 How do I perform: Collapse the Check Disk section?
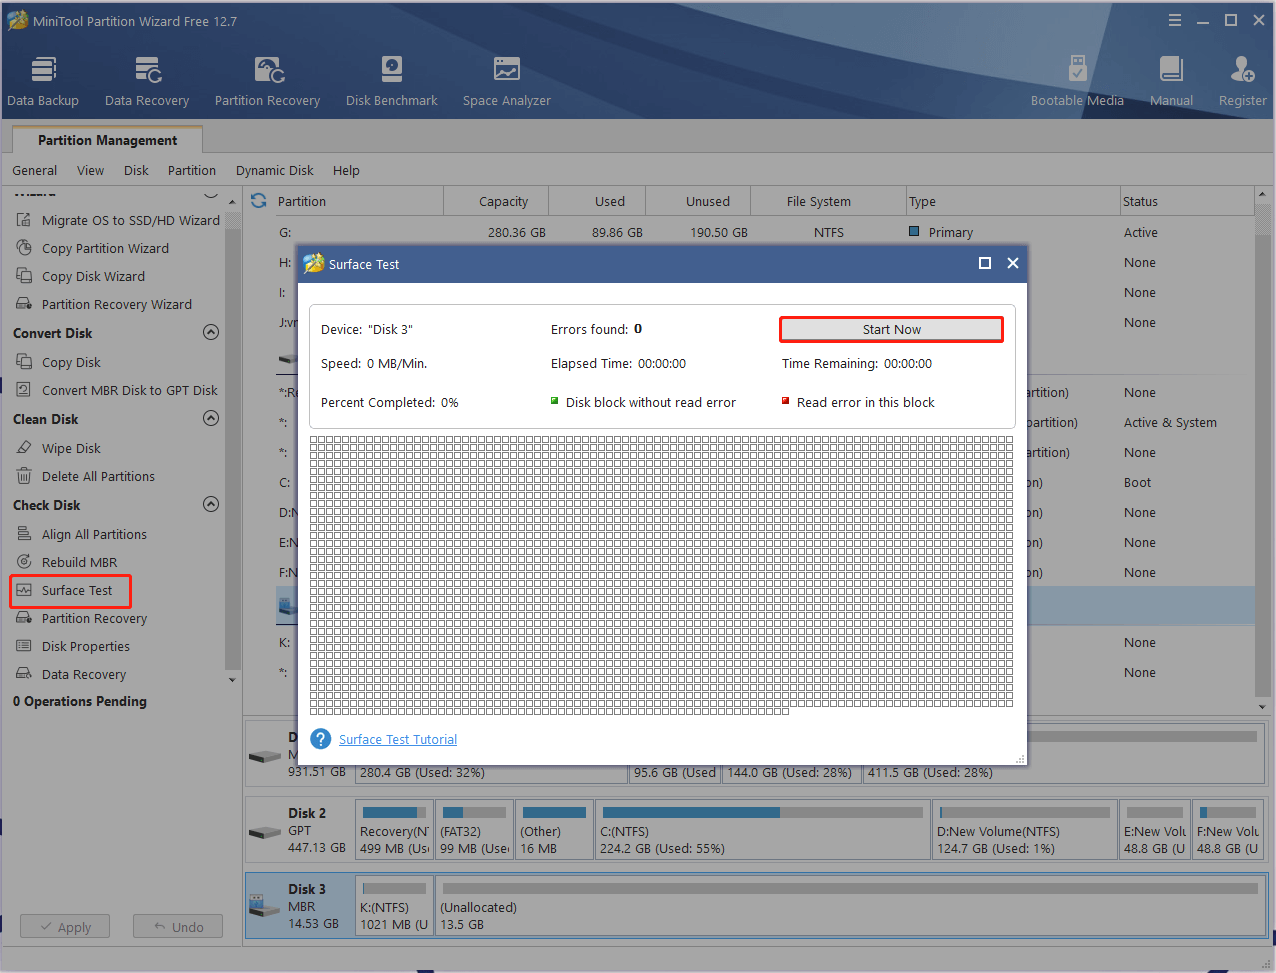pyautogui.click(x=211, y=504)
